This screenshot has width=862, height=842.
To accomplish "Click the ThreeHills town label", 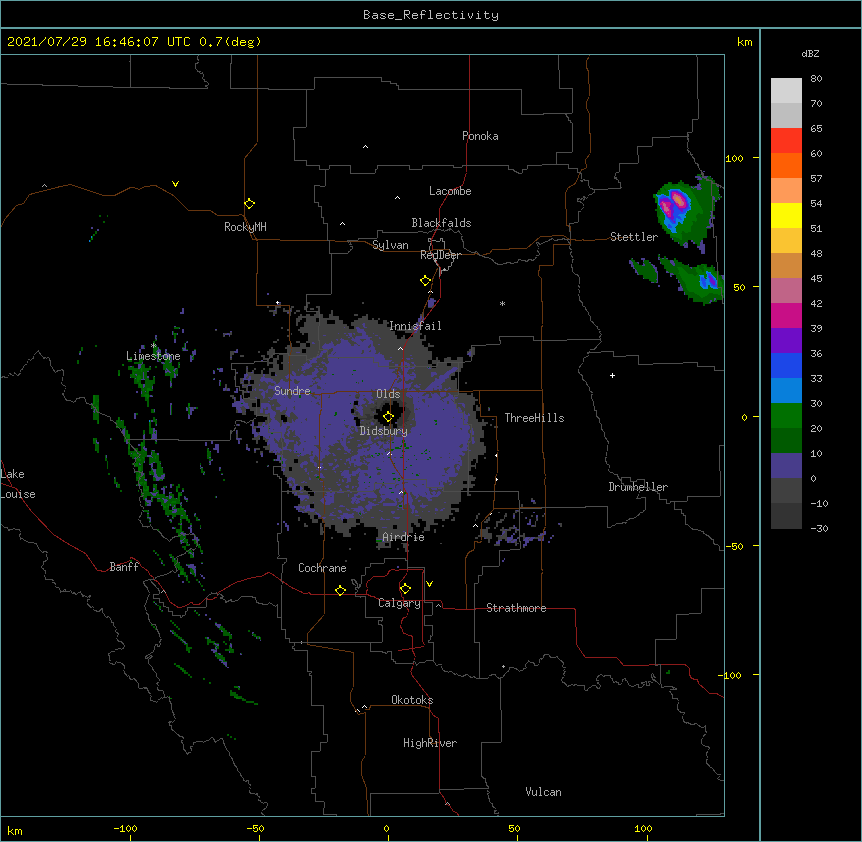I will 534,418.
